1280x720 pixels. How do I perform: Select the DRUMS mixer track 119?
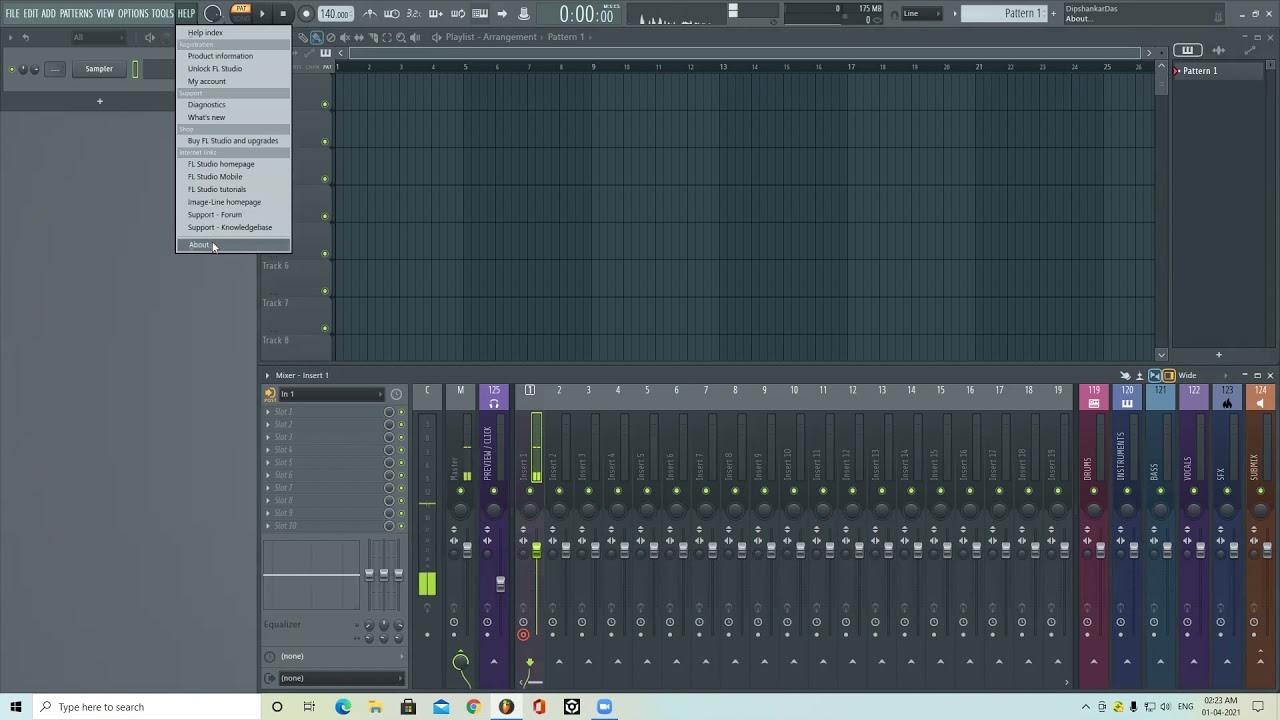(1094, 398)
